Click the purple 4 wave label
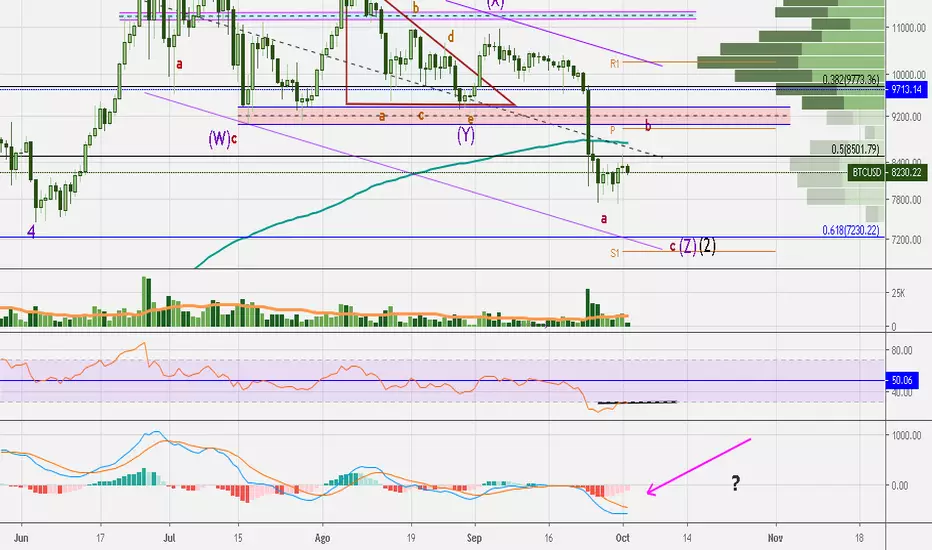The image size is (932, 550). click(32, 232)
